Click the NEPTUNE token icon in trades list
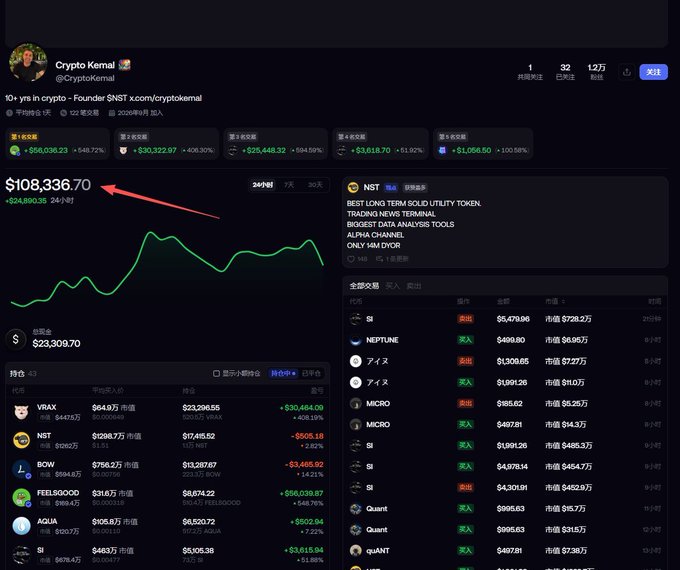This screenshot has width=680, height=570. pyautogui.click(x=356, y=340)
